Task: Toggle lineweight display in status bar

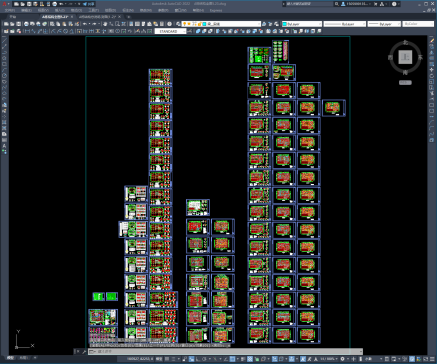Action: point(243,359)
